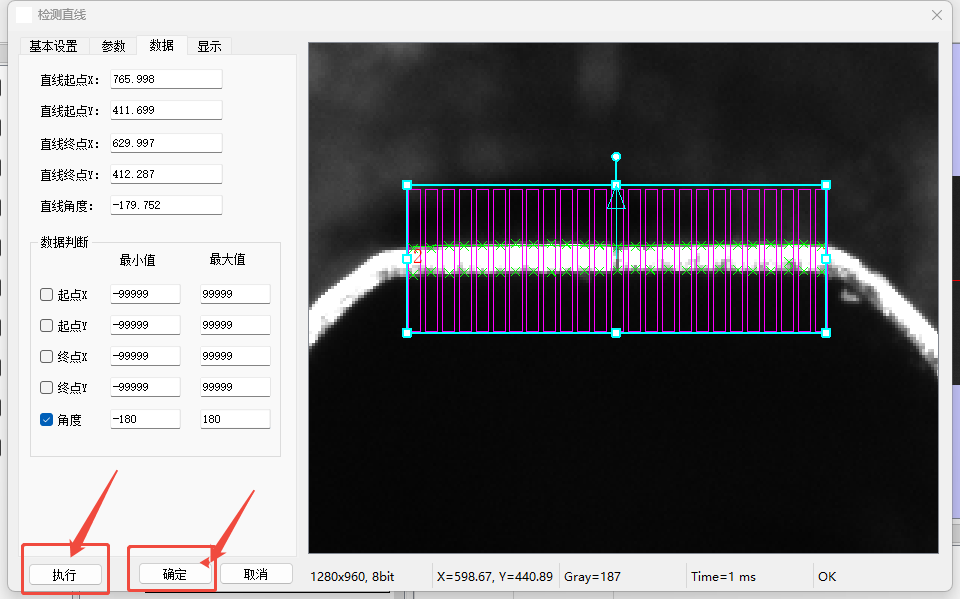Select the ROI bottom-middle edge handle
Screen dimensions: 960x599
(x=616, y=332)
